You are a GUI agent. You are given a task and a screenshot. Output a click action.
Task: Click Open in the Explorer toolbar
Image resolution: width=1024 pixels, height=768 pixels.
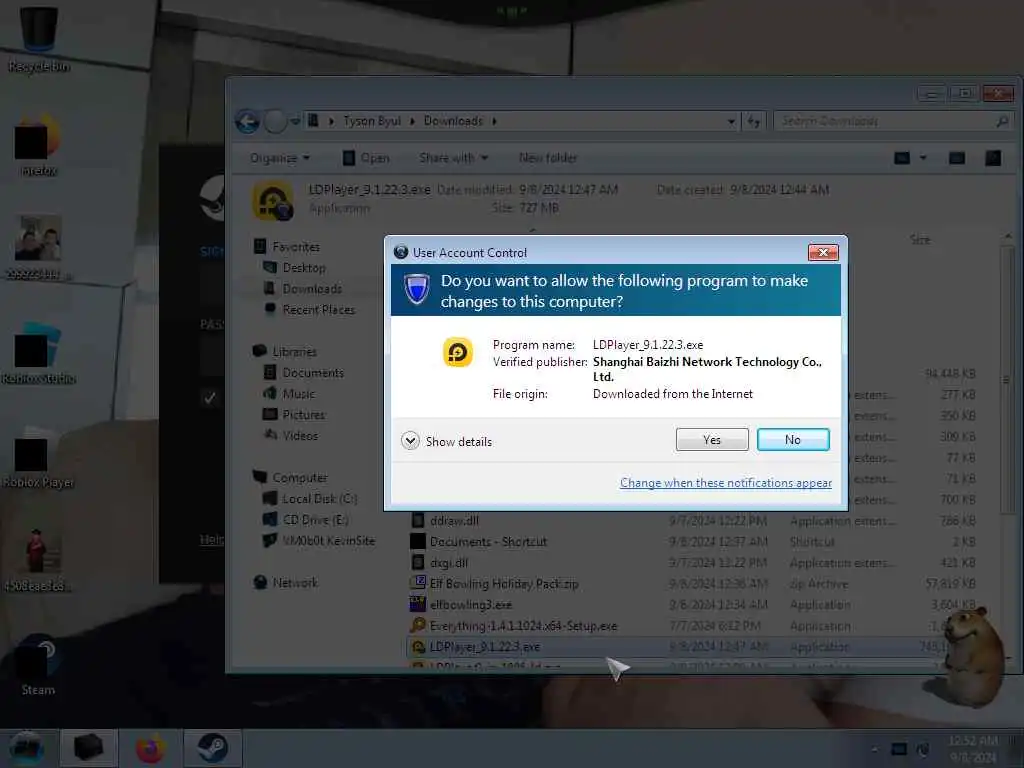366,158
